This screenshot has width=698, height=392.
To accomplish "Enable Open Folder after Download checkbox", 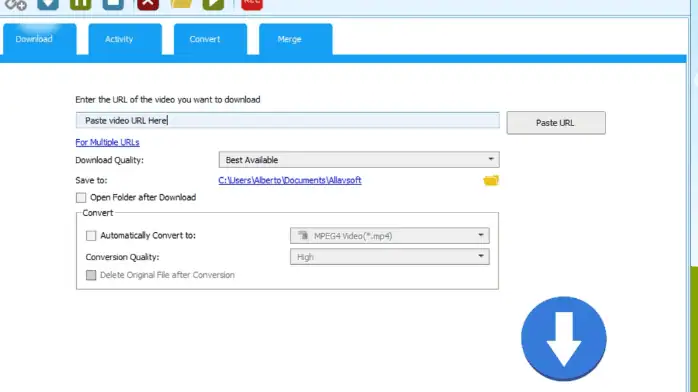I will [x=81, y=198].
